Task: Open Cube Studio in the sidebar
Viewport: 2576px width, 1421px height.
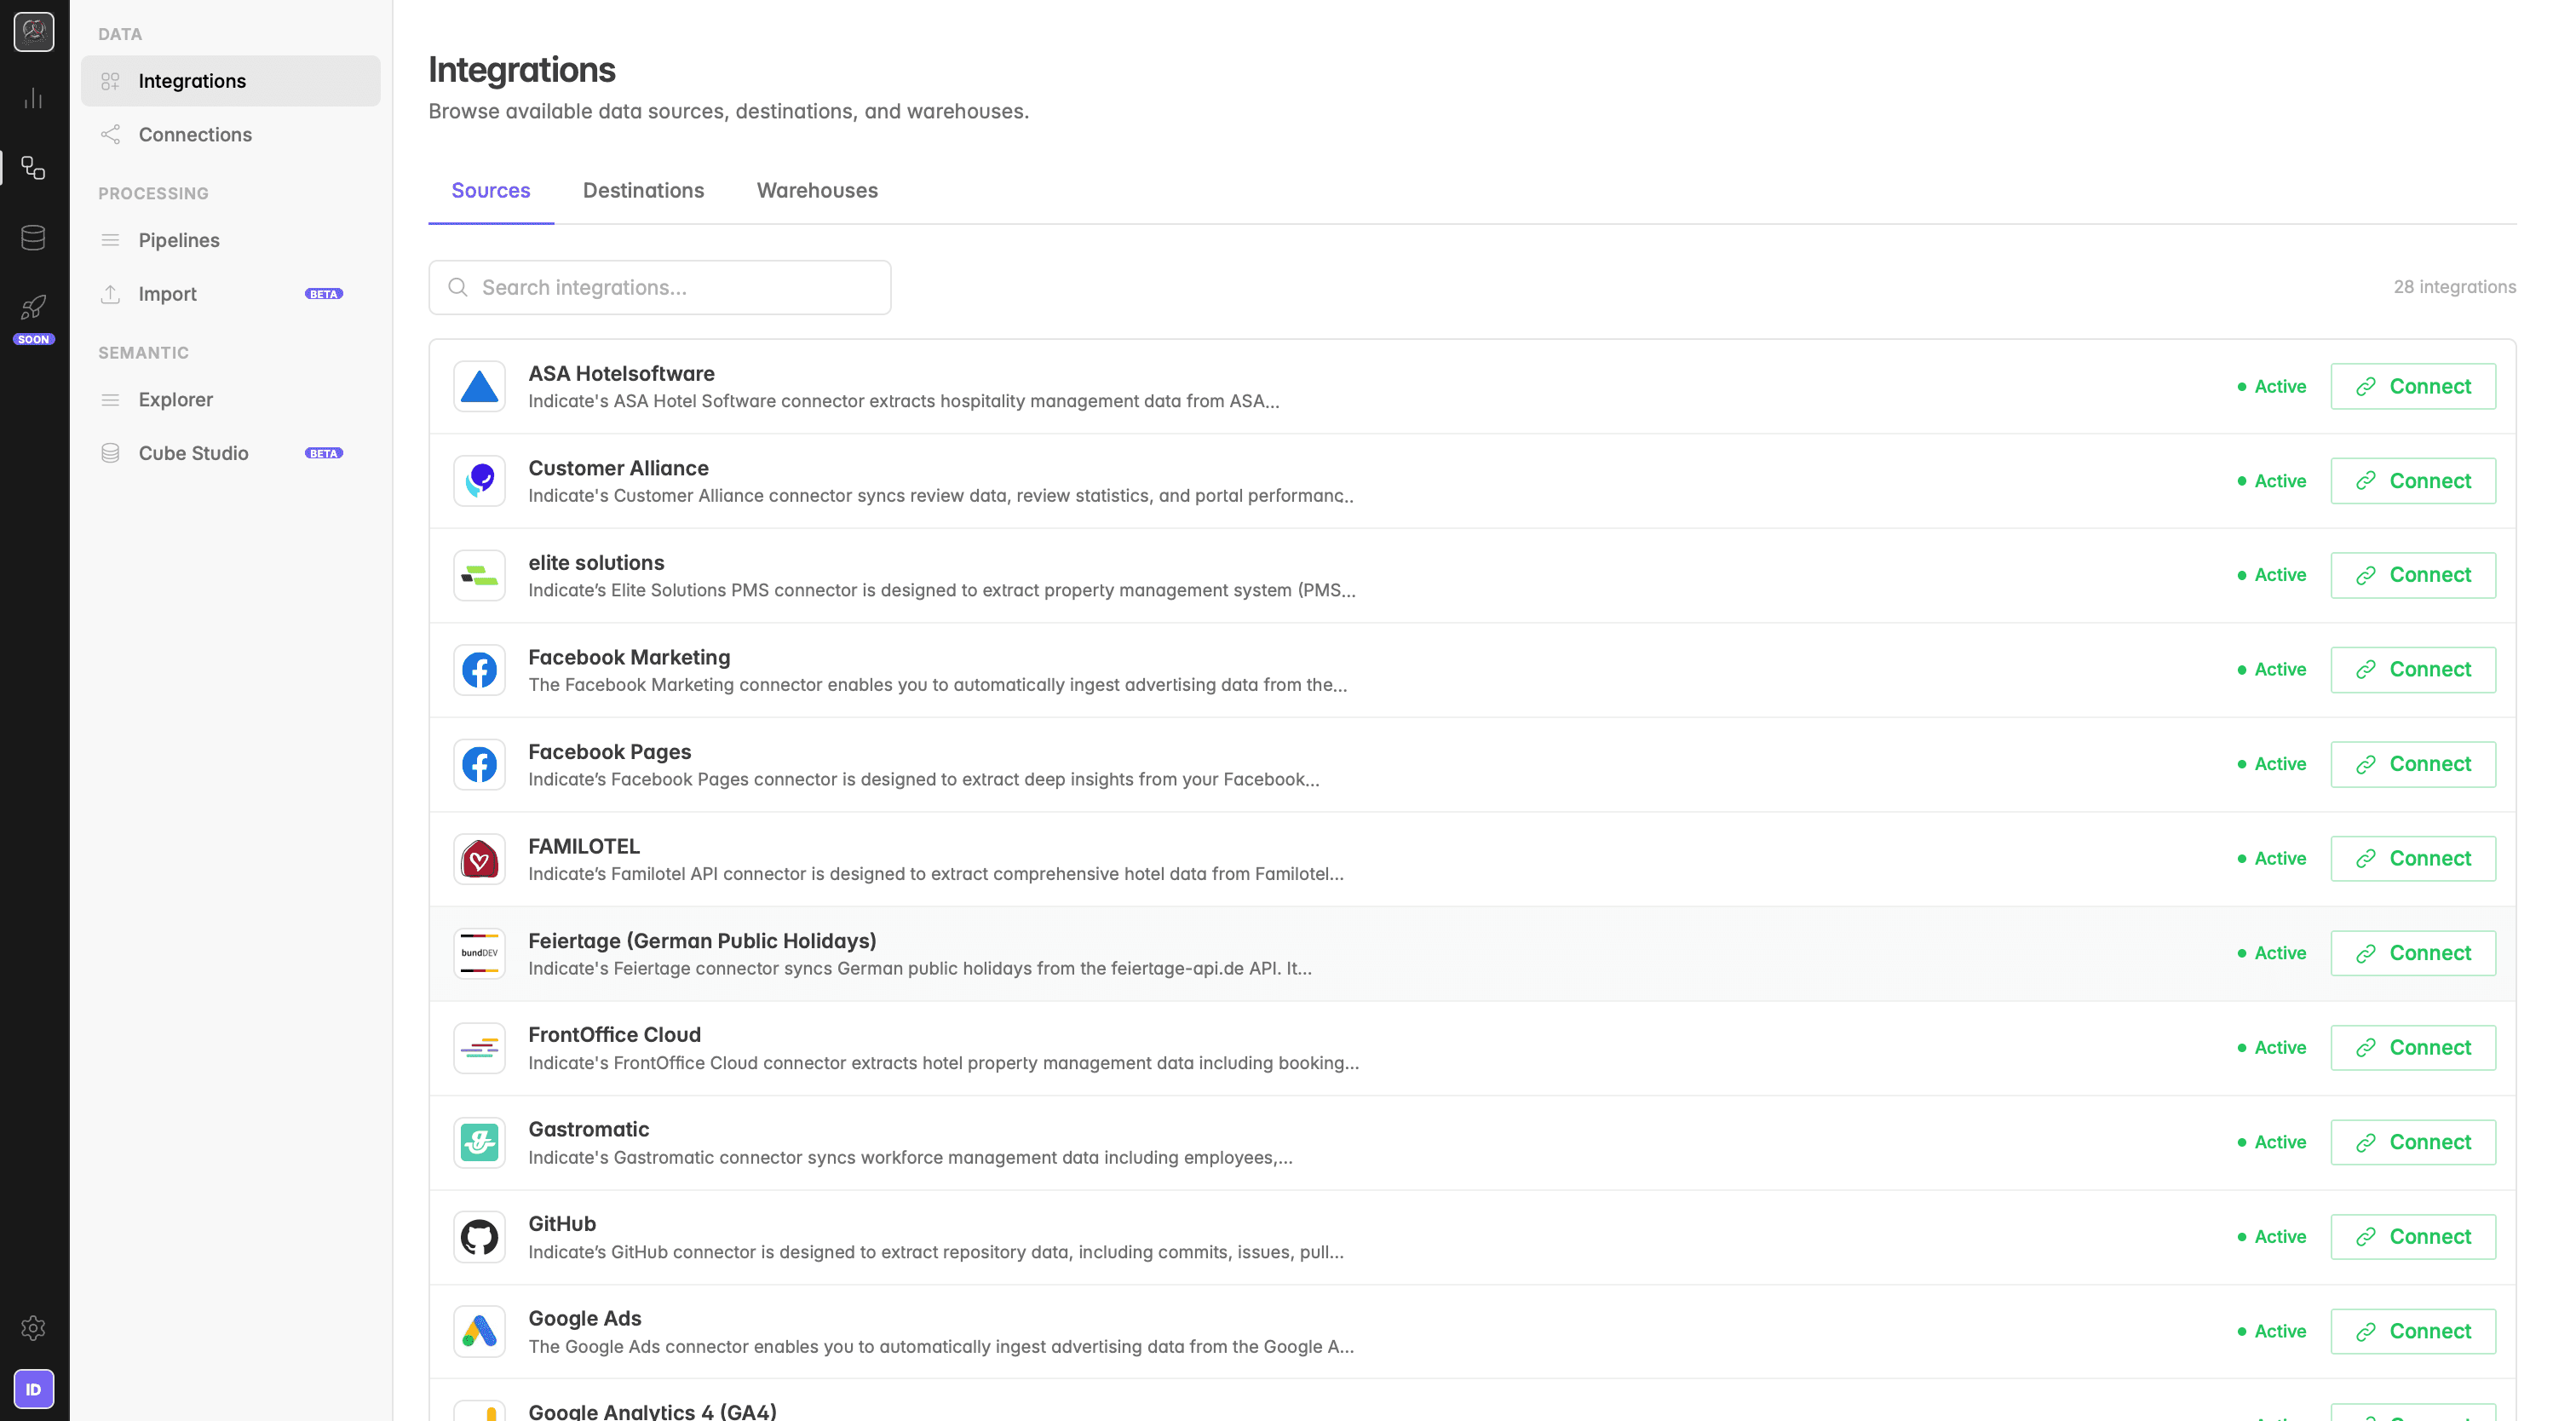Action: coord(231,453)
